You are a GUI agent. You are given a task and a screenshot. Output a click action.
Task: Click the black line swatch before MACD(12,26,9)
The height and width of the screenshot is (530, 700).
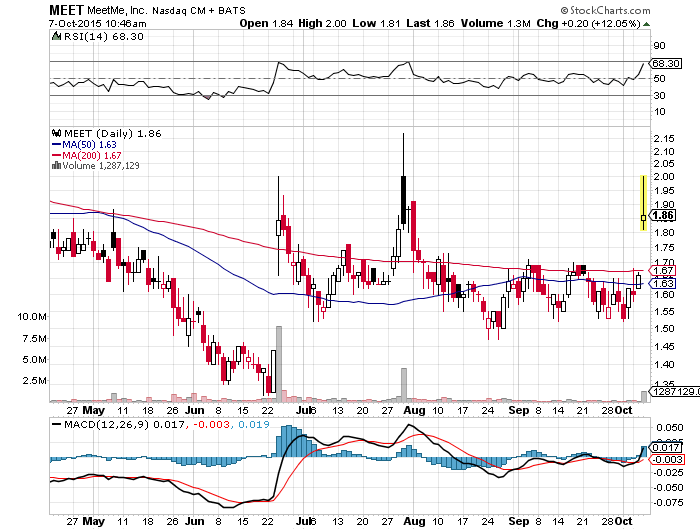click(57, 425)
